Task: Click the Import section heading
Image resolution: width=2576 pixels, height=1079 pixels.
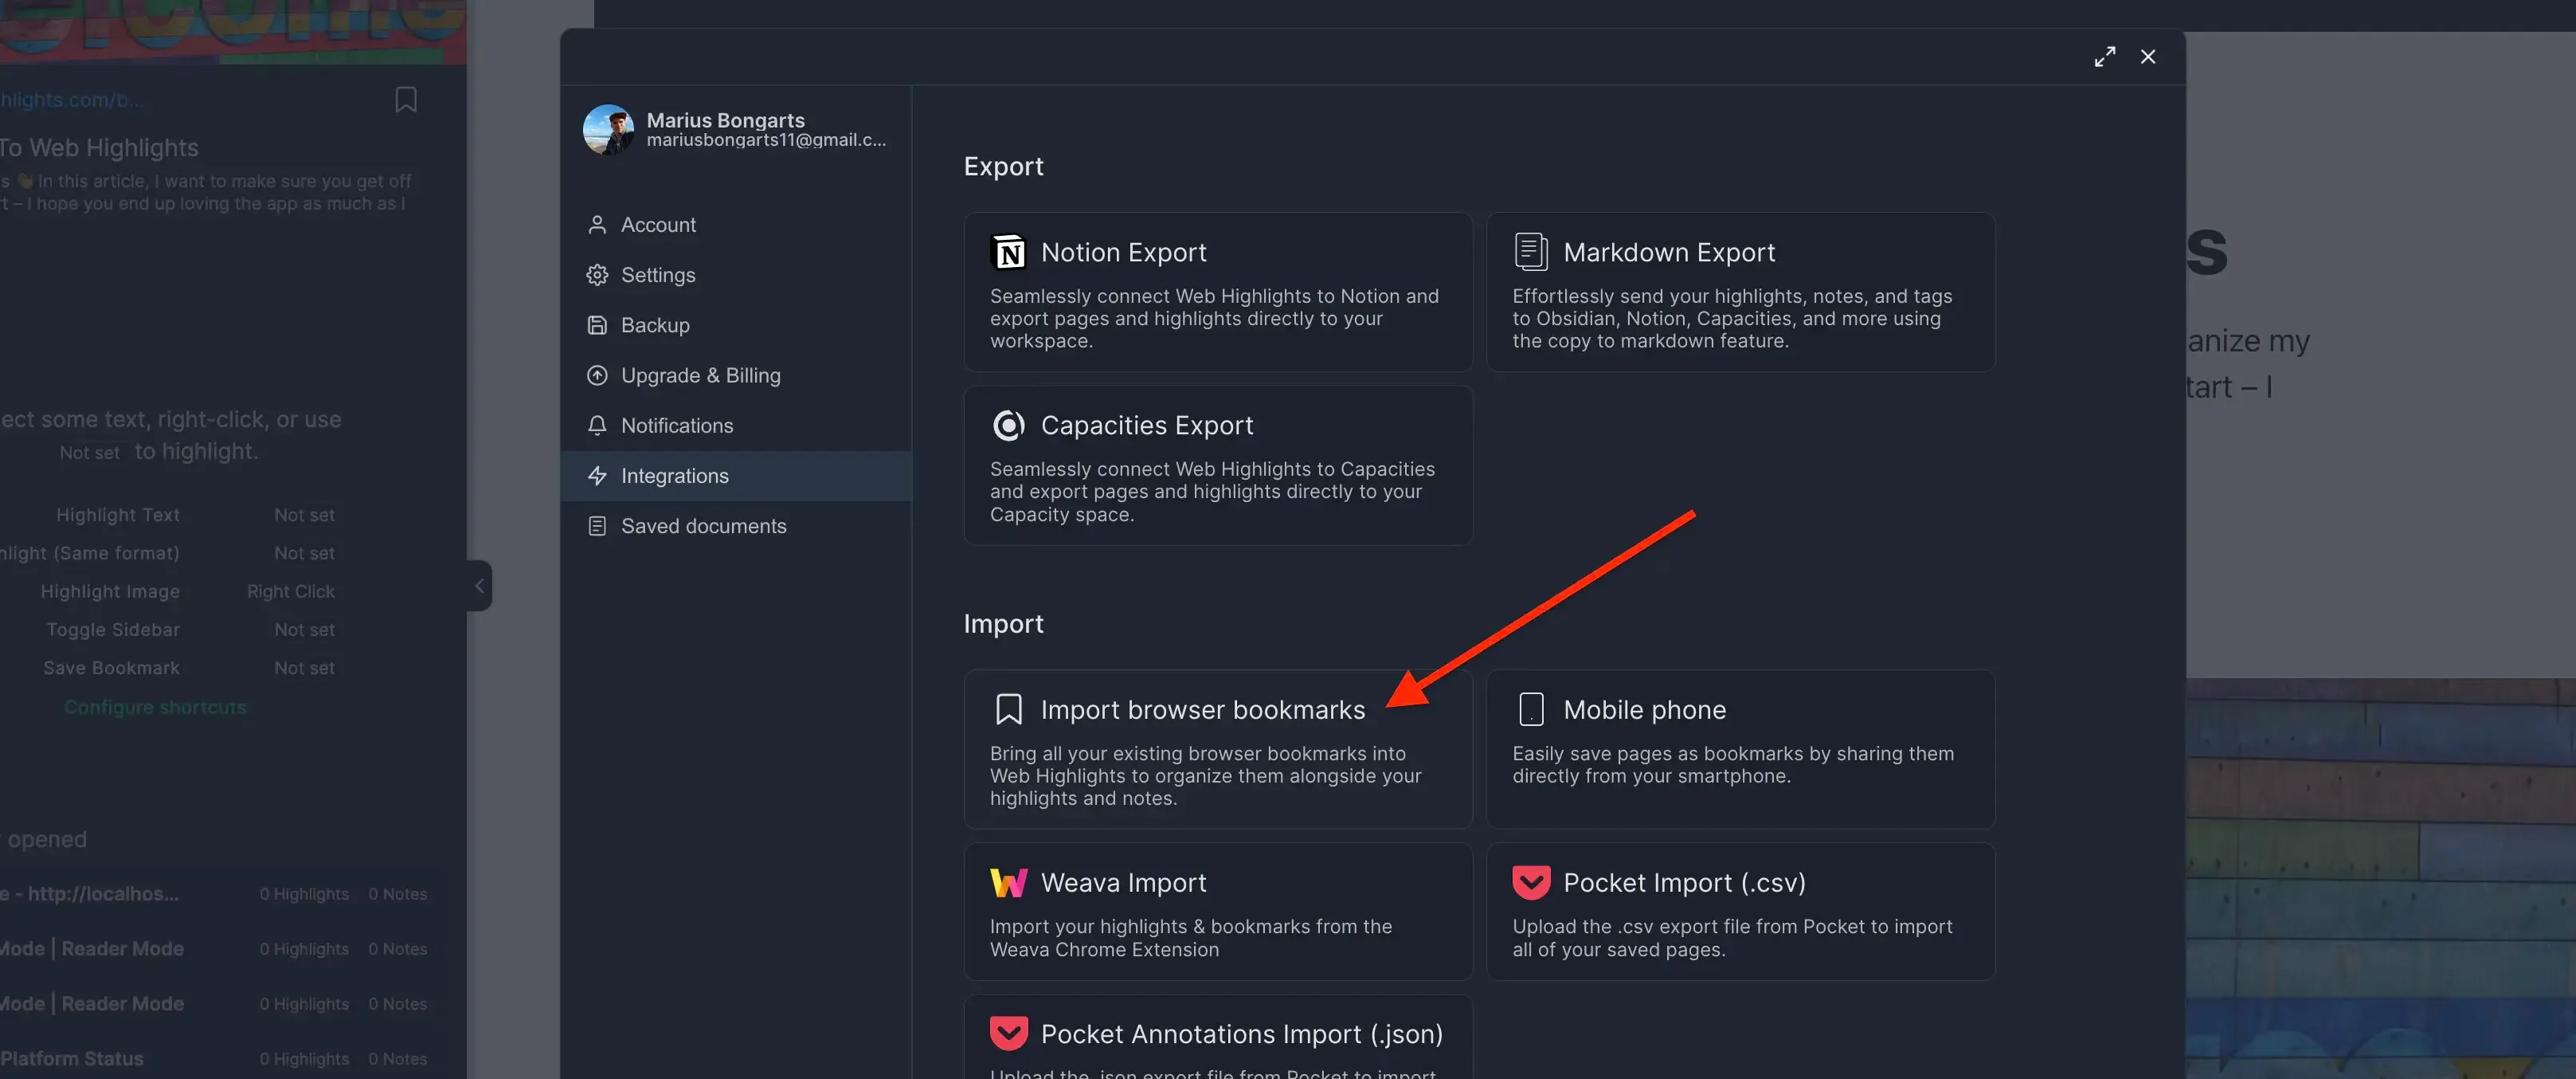Action: pyautogui.click(x=1003, y=623)
